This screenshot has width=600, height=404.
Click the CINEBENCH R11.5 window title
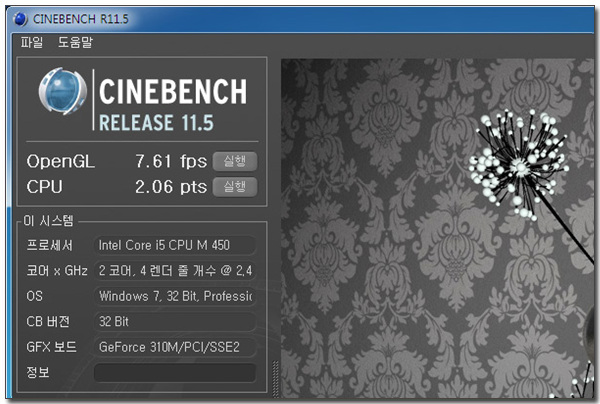81,19
